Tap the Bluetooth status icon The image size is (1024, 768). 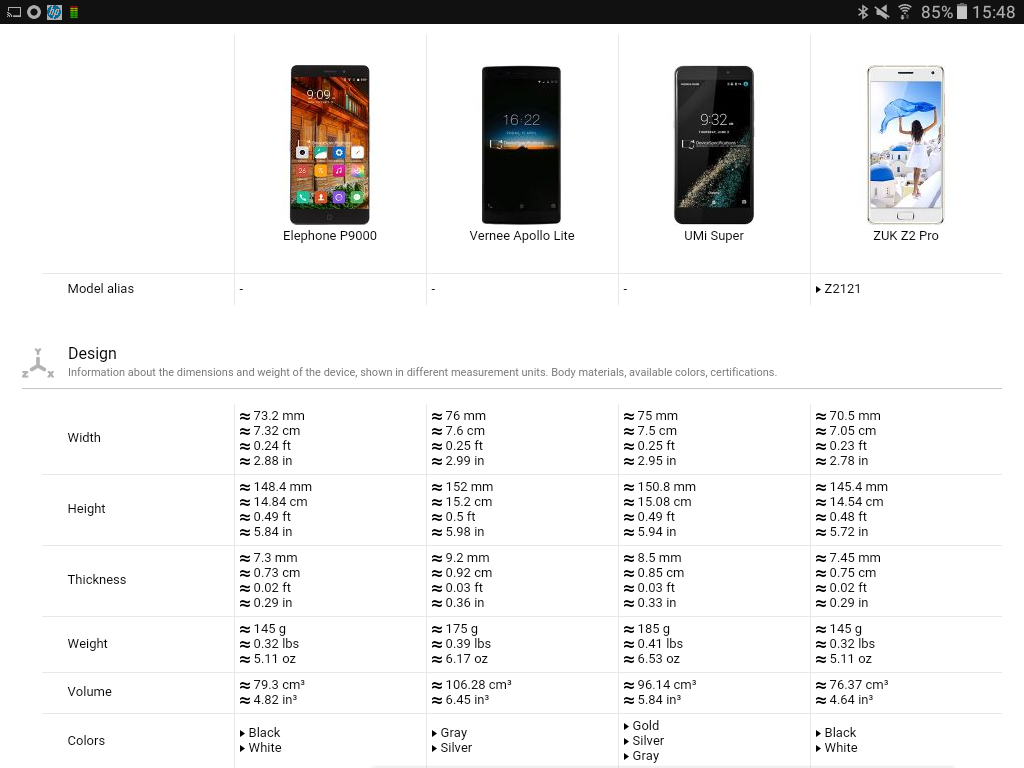(863, 12)
